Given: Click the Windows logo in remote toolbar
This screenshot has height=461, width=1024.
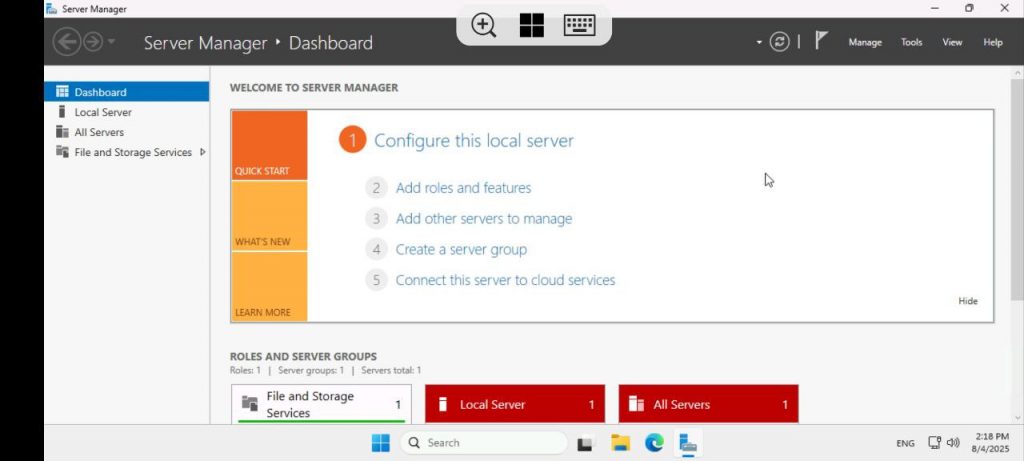Looking at the screenshot, I should (x=532, y=25).
